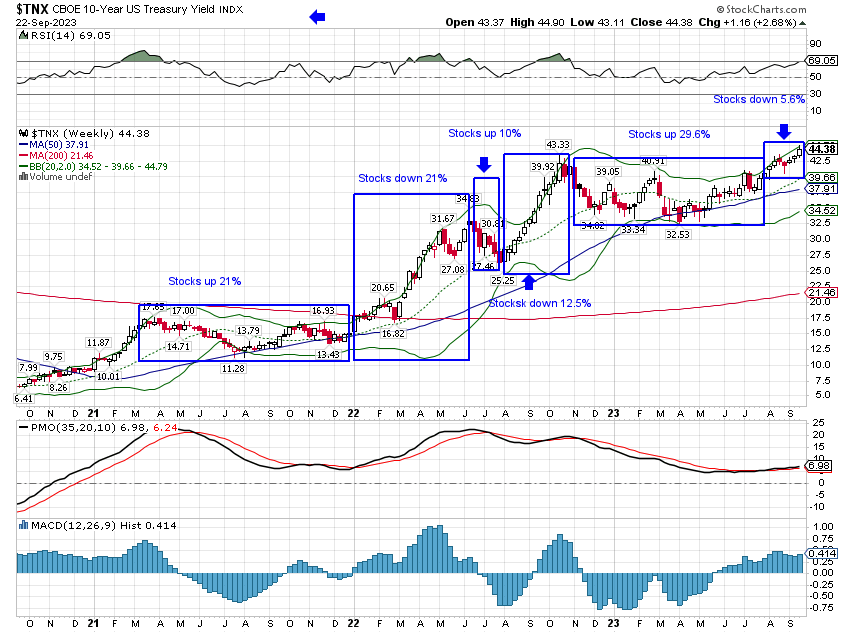Viewport: 850px width, 633px height.
Task: Click the blue line marker for MA(50)
Action: point(23,144)
